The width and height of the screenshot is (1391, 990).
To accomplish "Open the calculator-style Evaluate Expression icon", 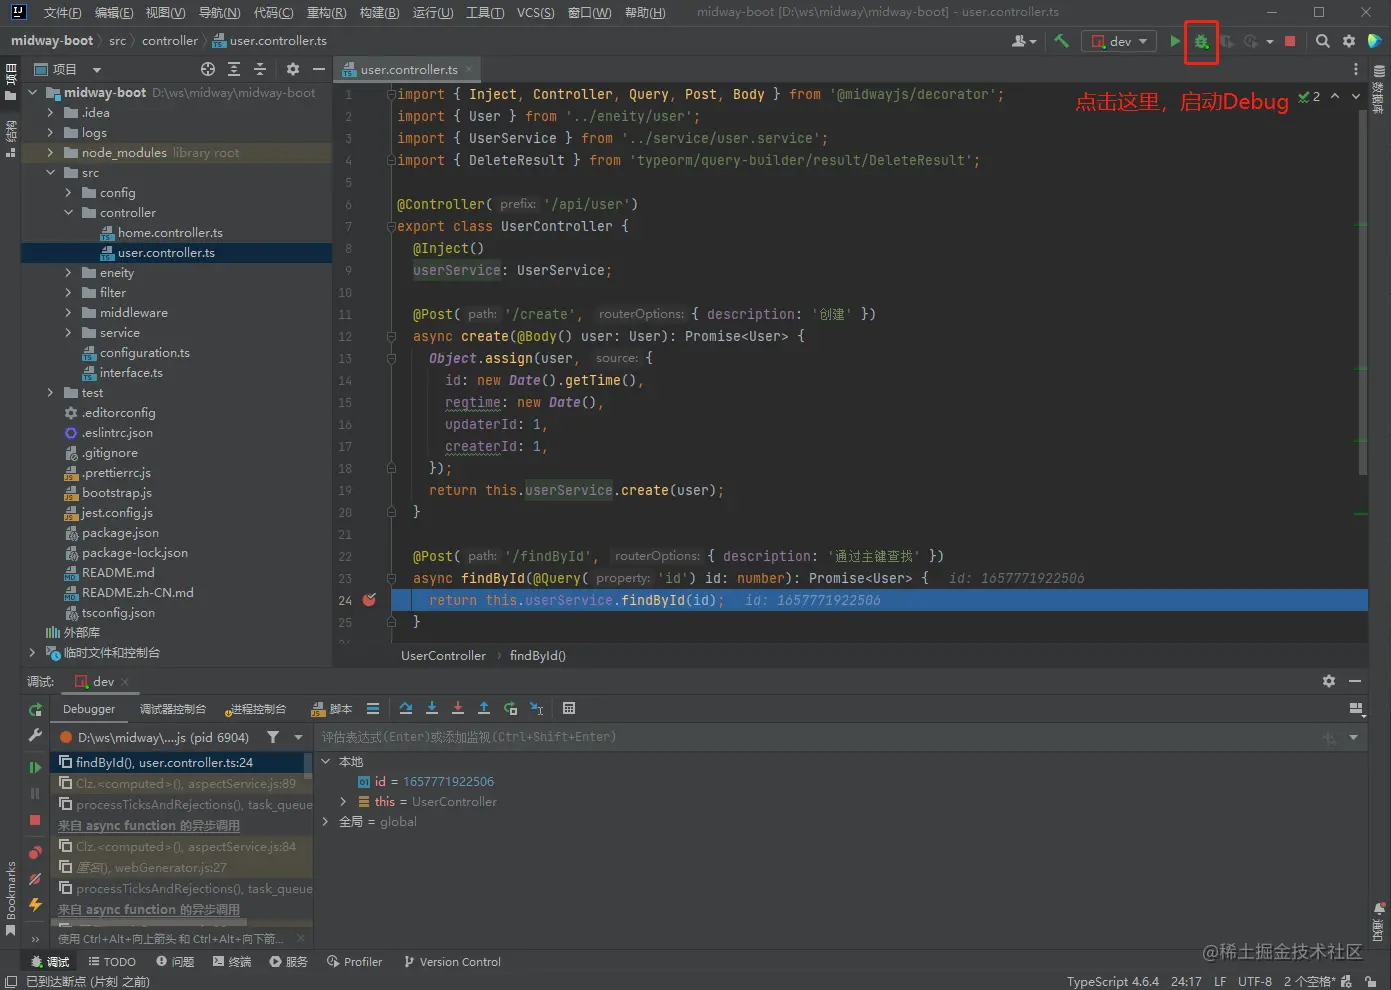I will [x=569, y=708].
